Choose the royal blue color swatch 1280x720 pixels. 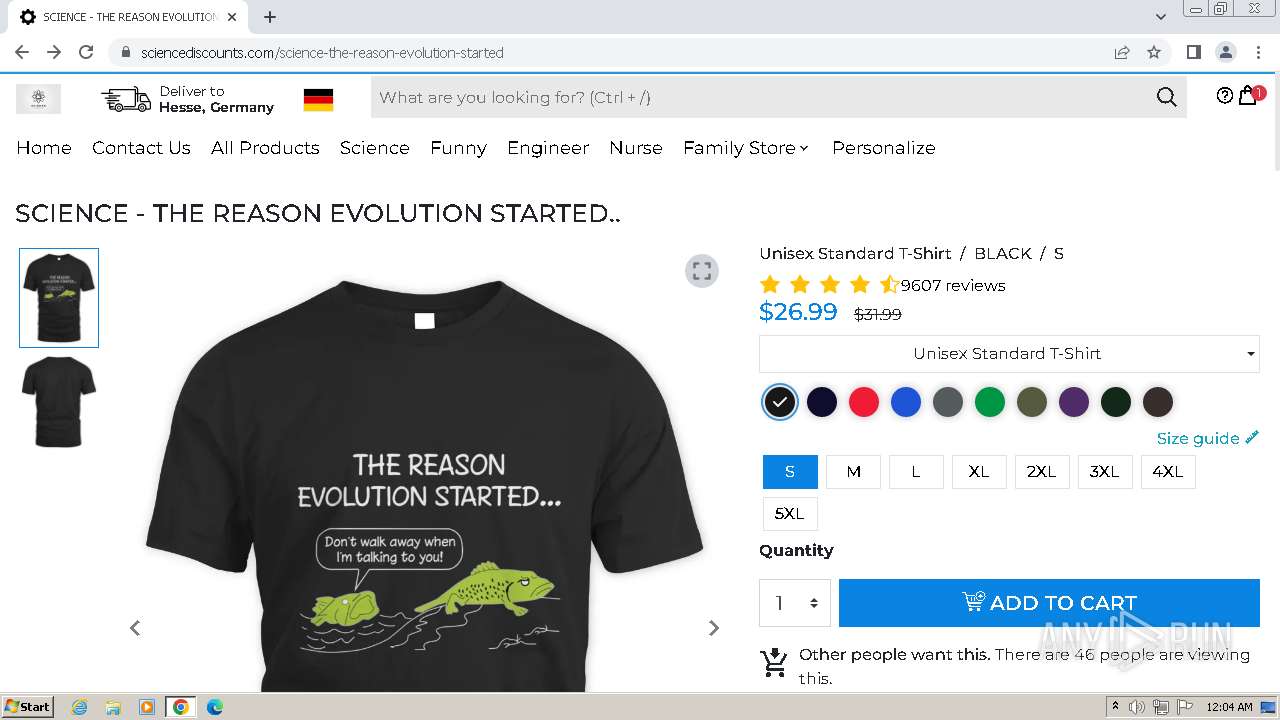coord(906,402)
